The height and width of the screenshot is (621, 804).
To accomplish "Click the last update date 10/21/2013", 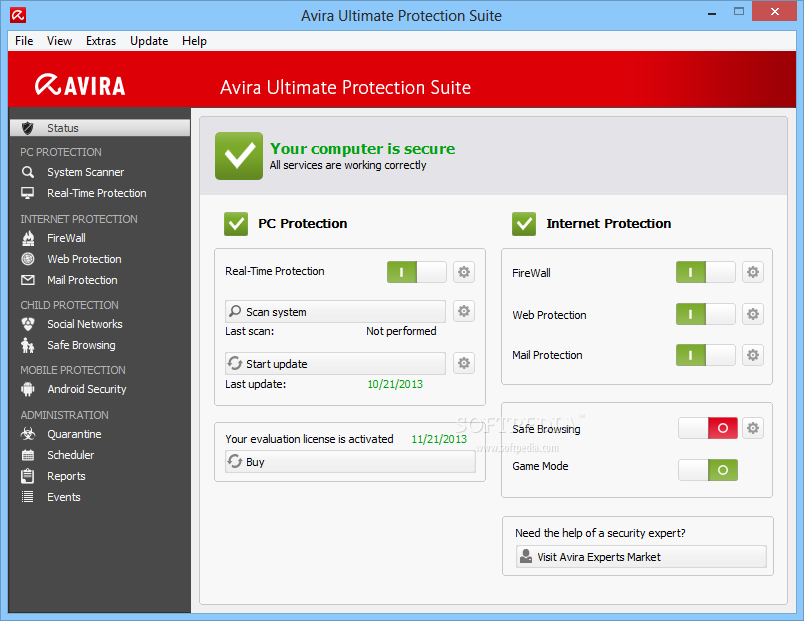I will (395, 384).
